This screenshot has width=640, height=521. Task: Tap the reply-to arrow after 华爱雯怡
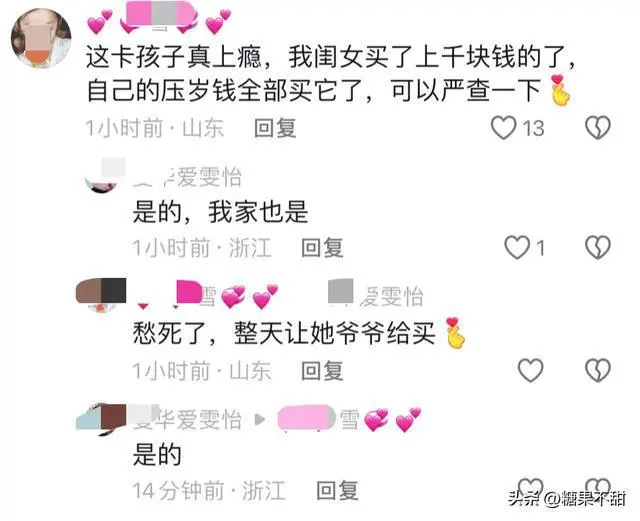click(260, 419)
